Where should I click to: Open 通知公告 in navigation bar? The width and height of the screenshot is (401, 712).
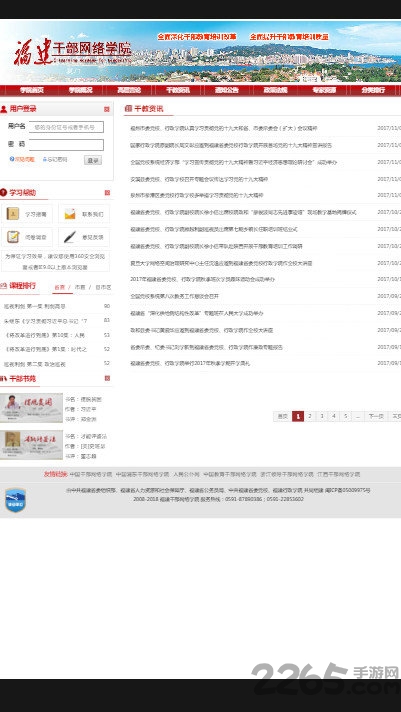click(x=227, y=90)
